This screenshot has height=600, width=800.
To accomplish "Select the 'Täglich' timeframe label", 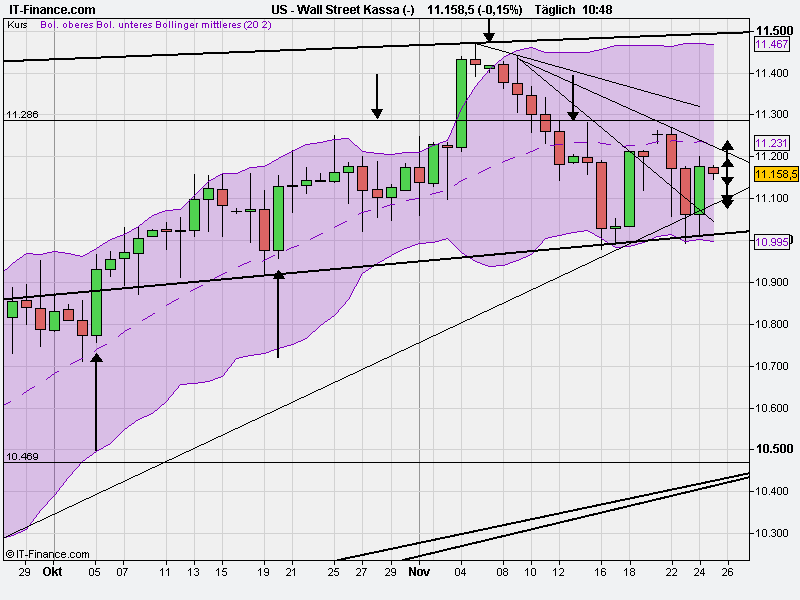I will pos(555,10).
